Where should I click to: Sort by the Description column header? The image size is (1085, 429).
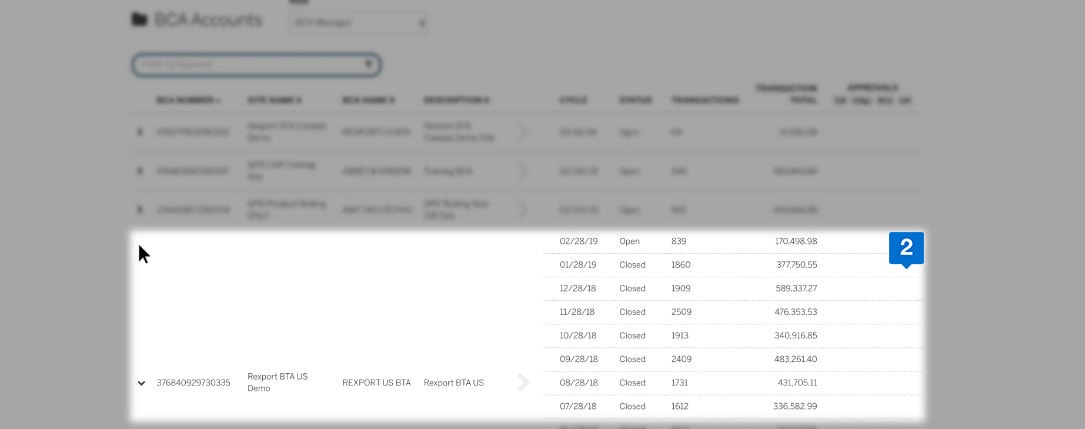(x=456, y=101)
